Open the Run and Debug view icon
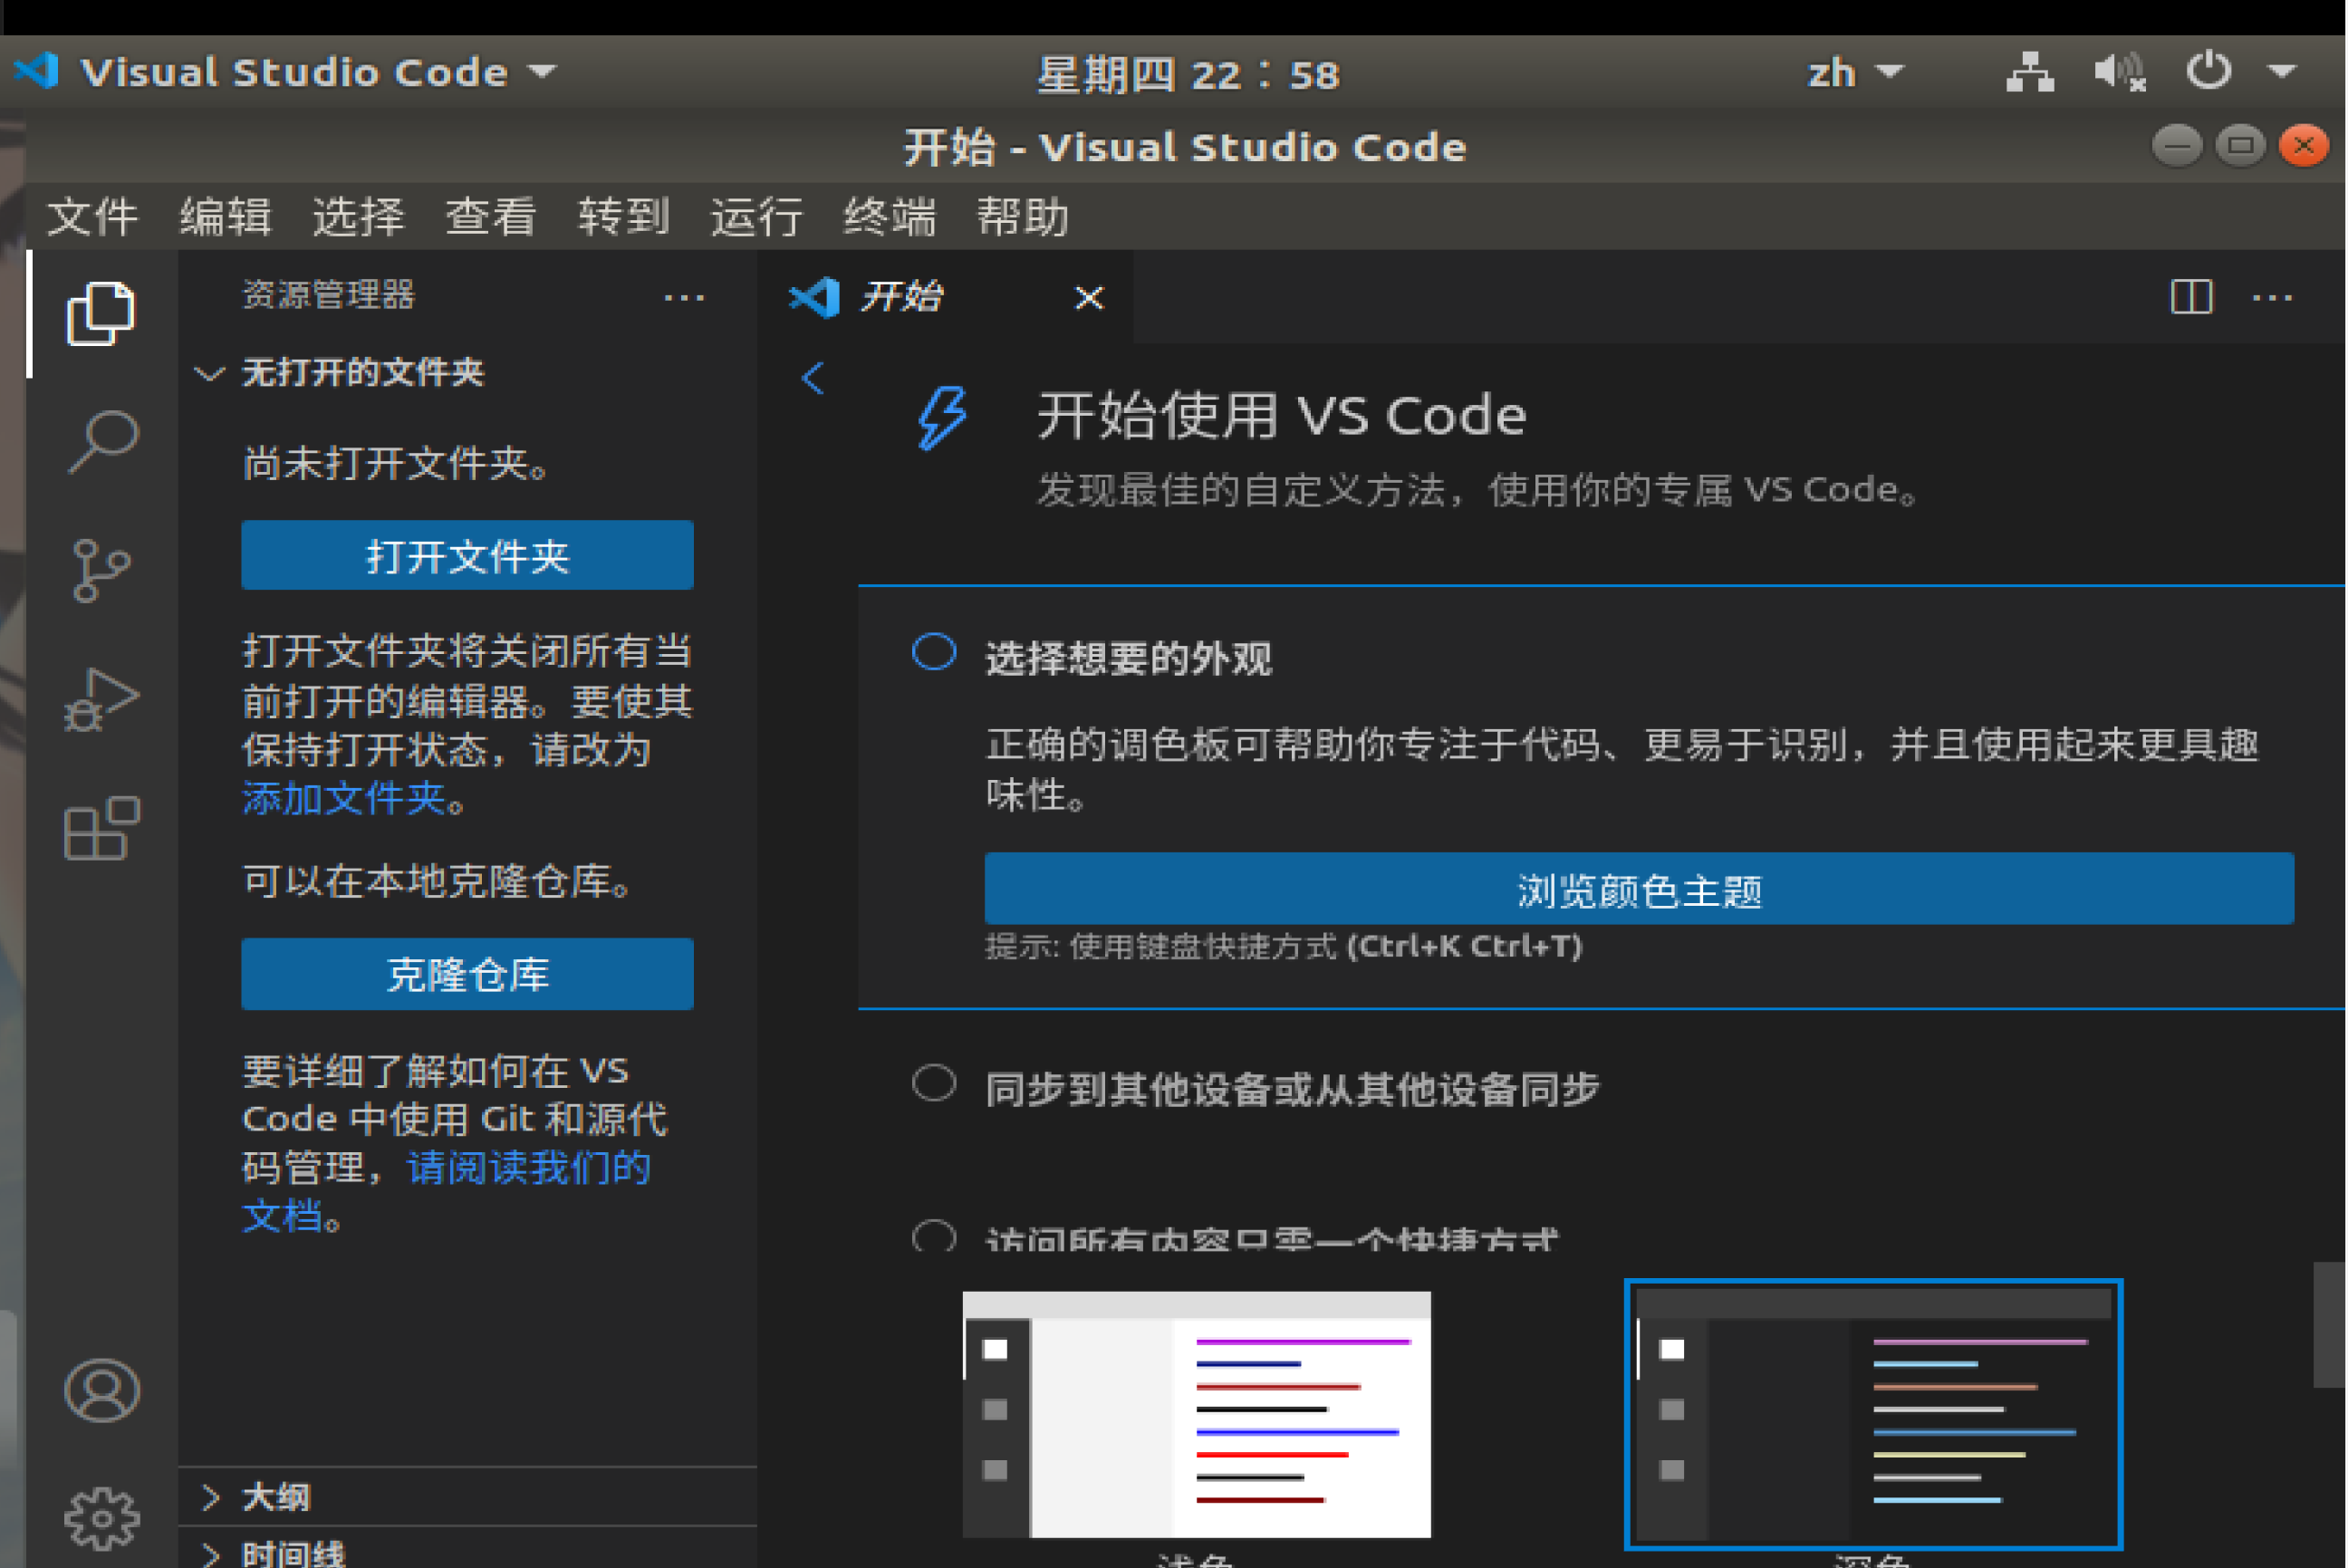 point(101,699)
